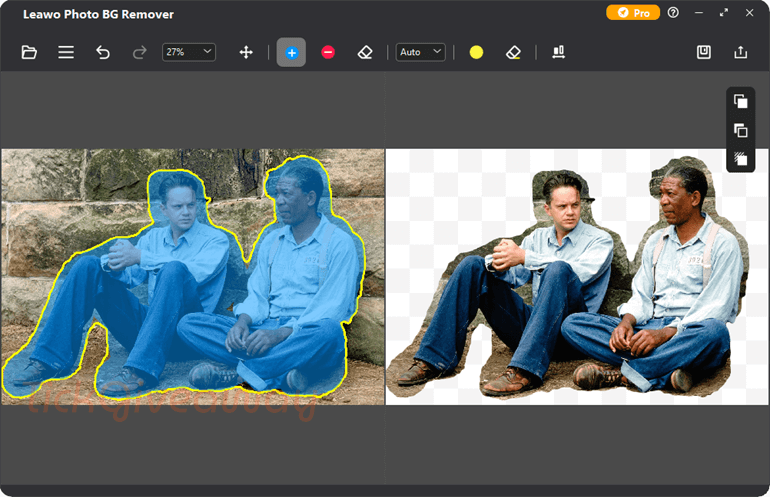Click the original photo with the blue mask
Screen dimensions: 770x497
(192, 277)
